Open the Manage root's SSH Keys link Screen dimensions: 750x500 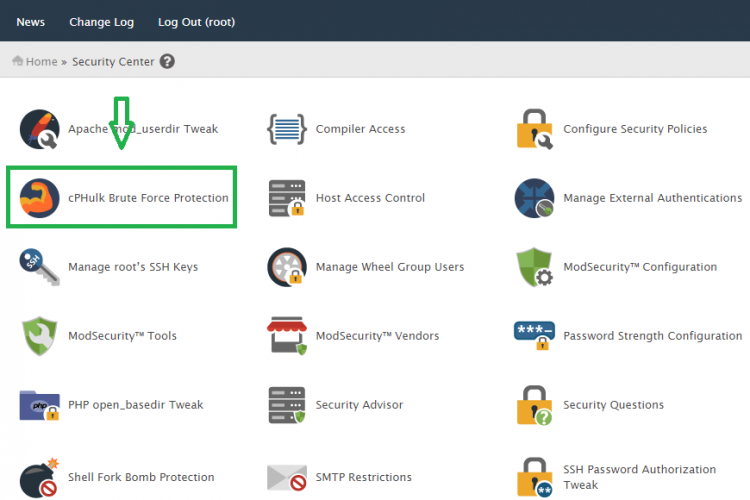pyautogui.click(x=133, y=267)
